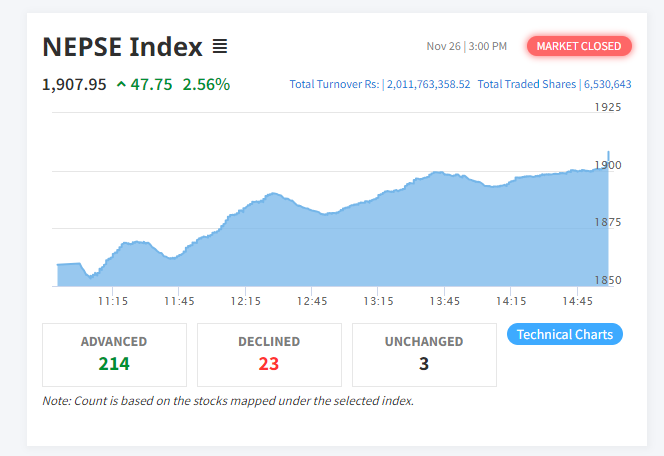The height and width of the screenshot is (456, 664).
Task: Click the 1900 price level on chart axis
Action: pos(608,166)
